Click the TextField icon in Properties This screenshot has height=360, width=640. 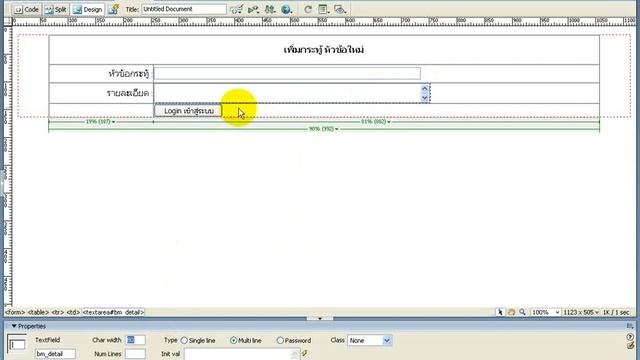(17, 344)
